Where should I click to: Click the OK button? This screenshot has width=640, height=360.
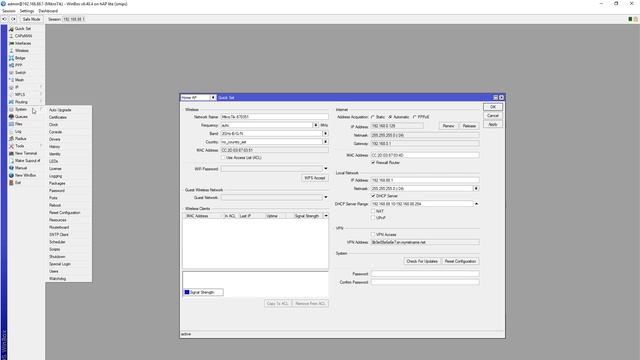click(x=493, y=107)
